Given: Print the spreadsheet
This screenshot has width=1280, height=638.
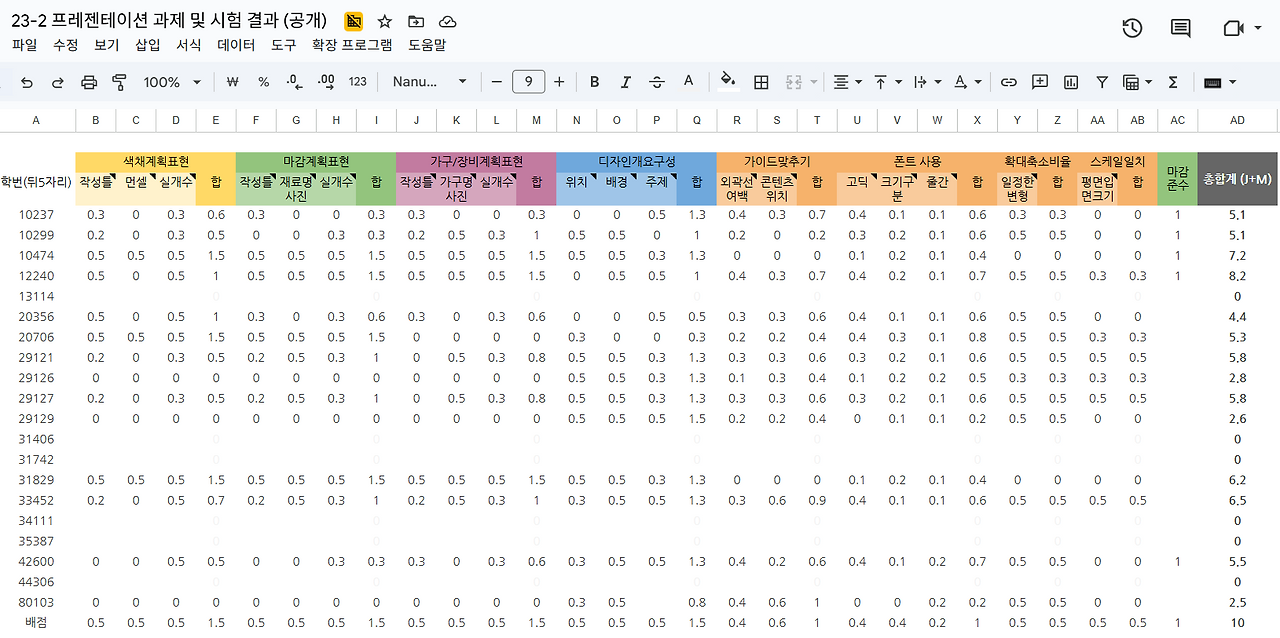Looking at the screenshot, I should [89, 82].
